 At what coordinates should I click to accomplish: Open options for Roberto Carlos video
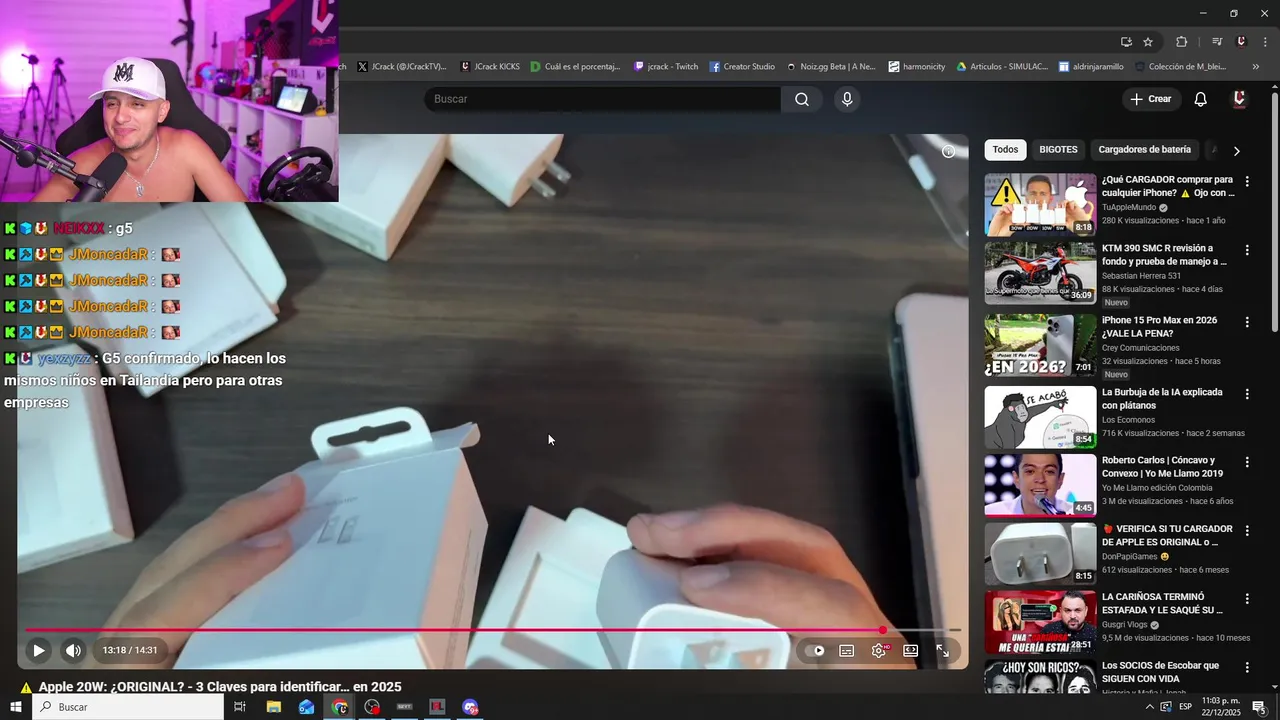click(1247, 462)
